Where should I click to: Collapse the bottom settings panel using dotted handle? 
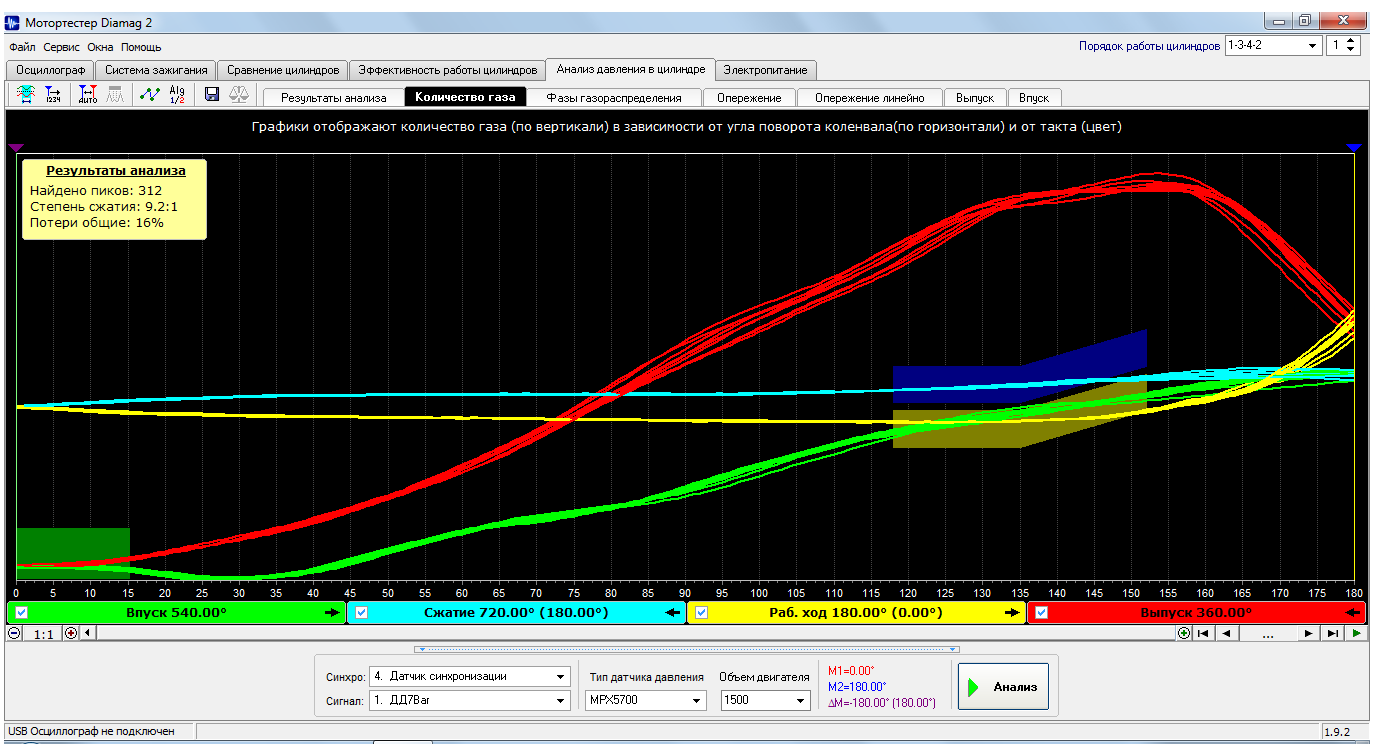[686, 649]
